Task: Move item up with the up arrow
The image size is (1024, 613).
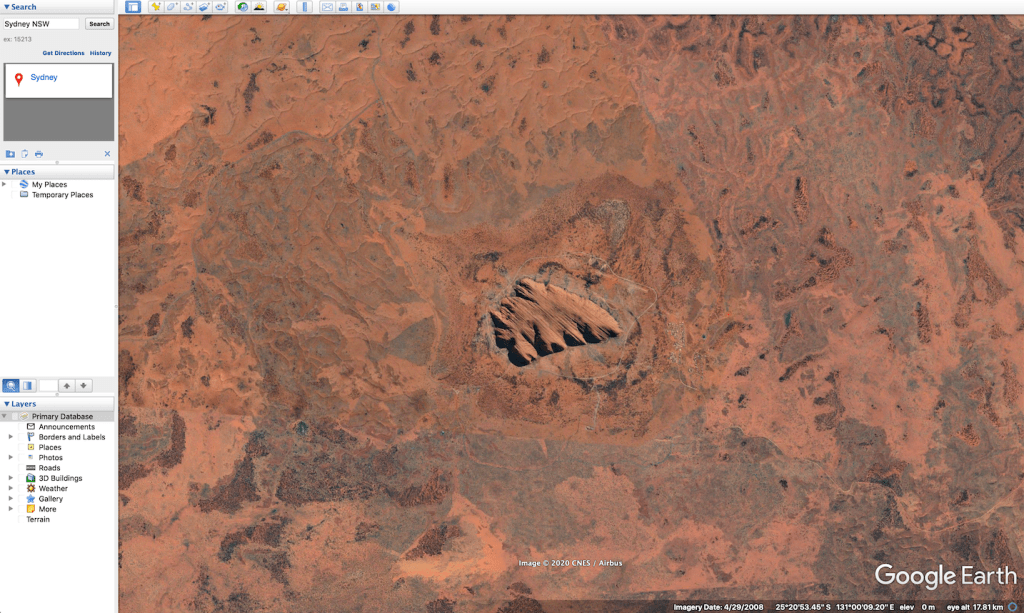Action: click(x=67, y=386)
